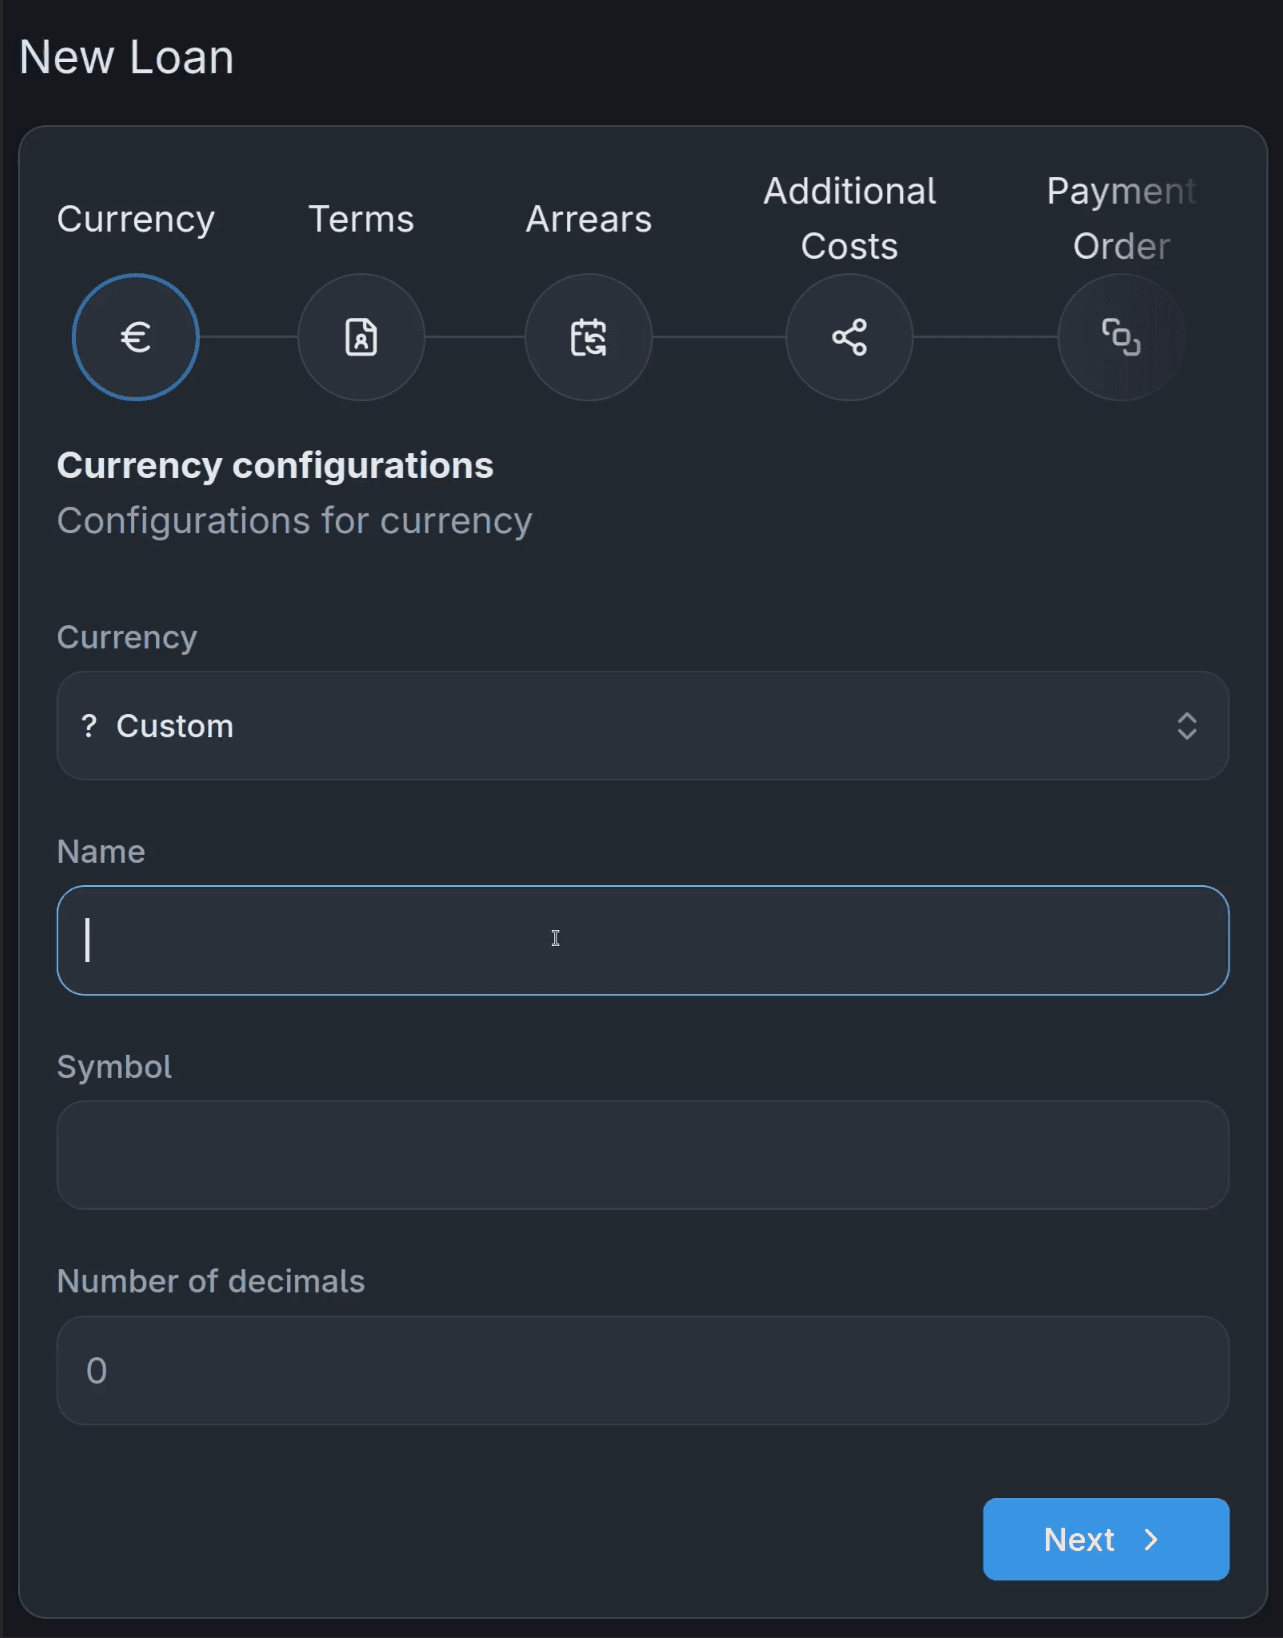Click the Number of decimals field showing 0
The image size is (1283, 1638).
tap(643, 1370)
